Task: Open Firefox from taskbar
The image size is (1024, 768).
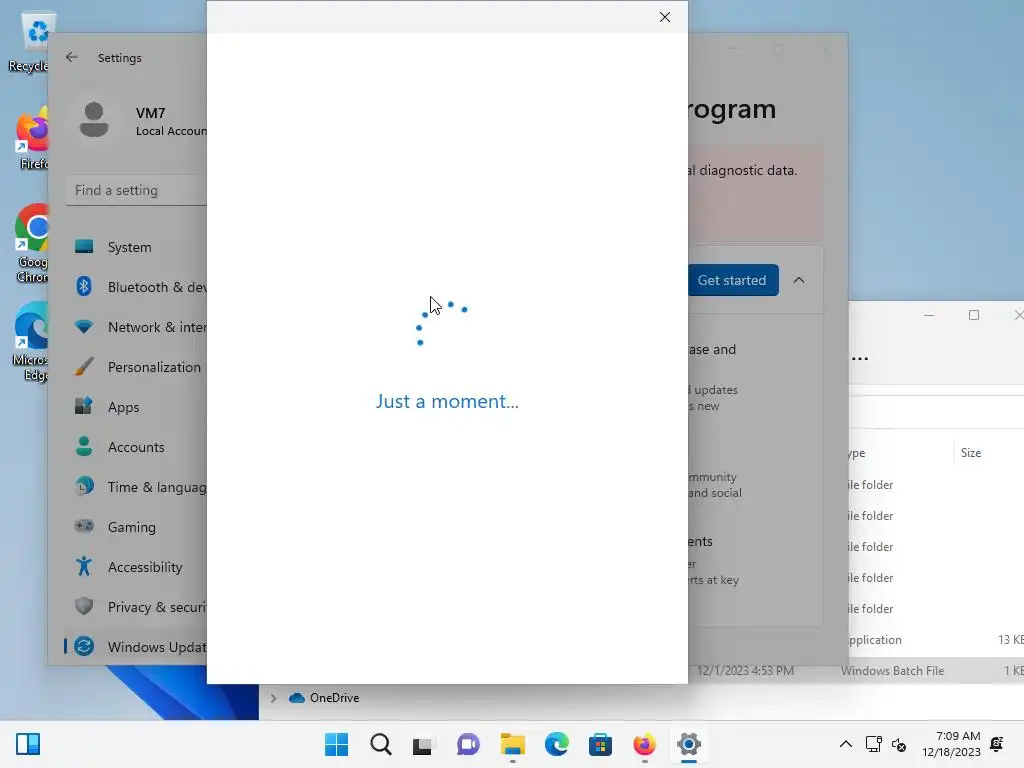Action: [x=645, y=744]
